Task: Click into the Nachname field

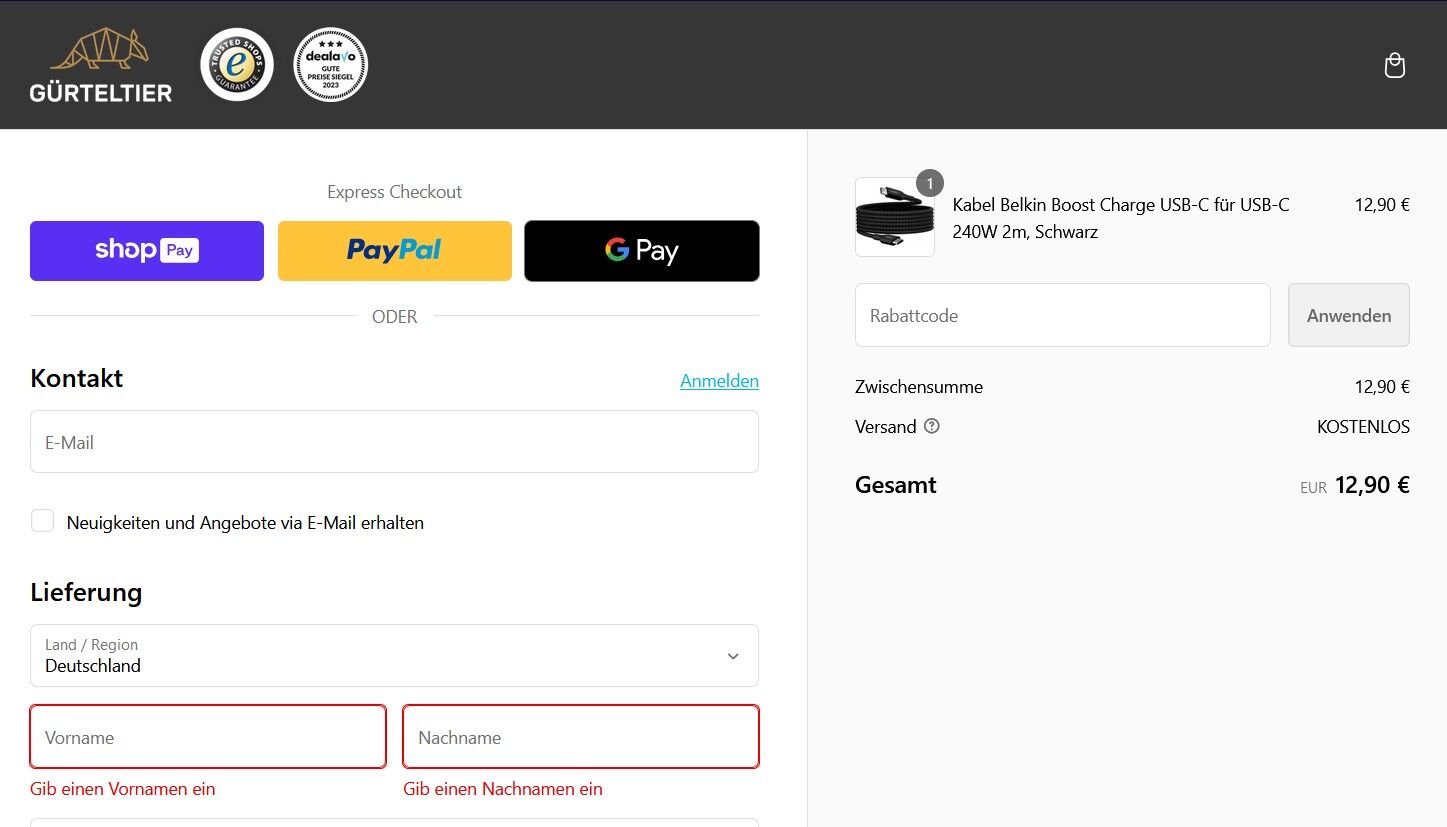Action: click(581, 737)
